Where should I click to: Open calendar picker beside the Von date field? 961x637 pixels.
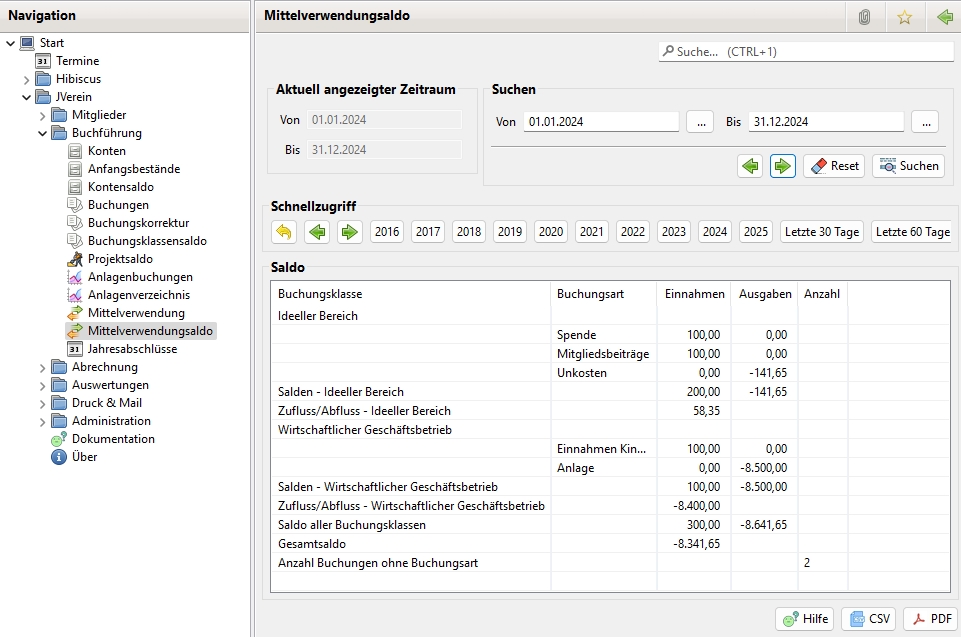(x=699, y=121)
